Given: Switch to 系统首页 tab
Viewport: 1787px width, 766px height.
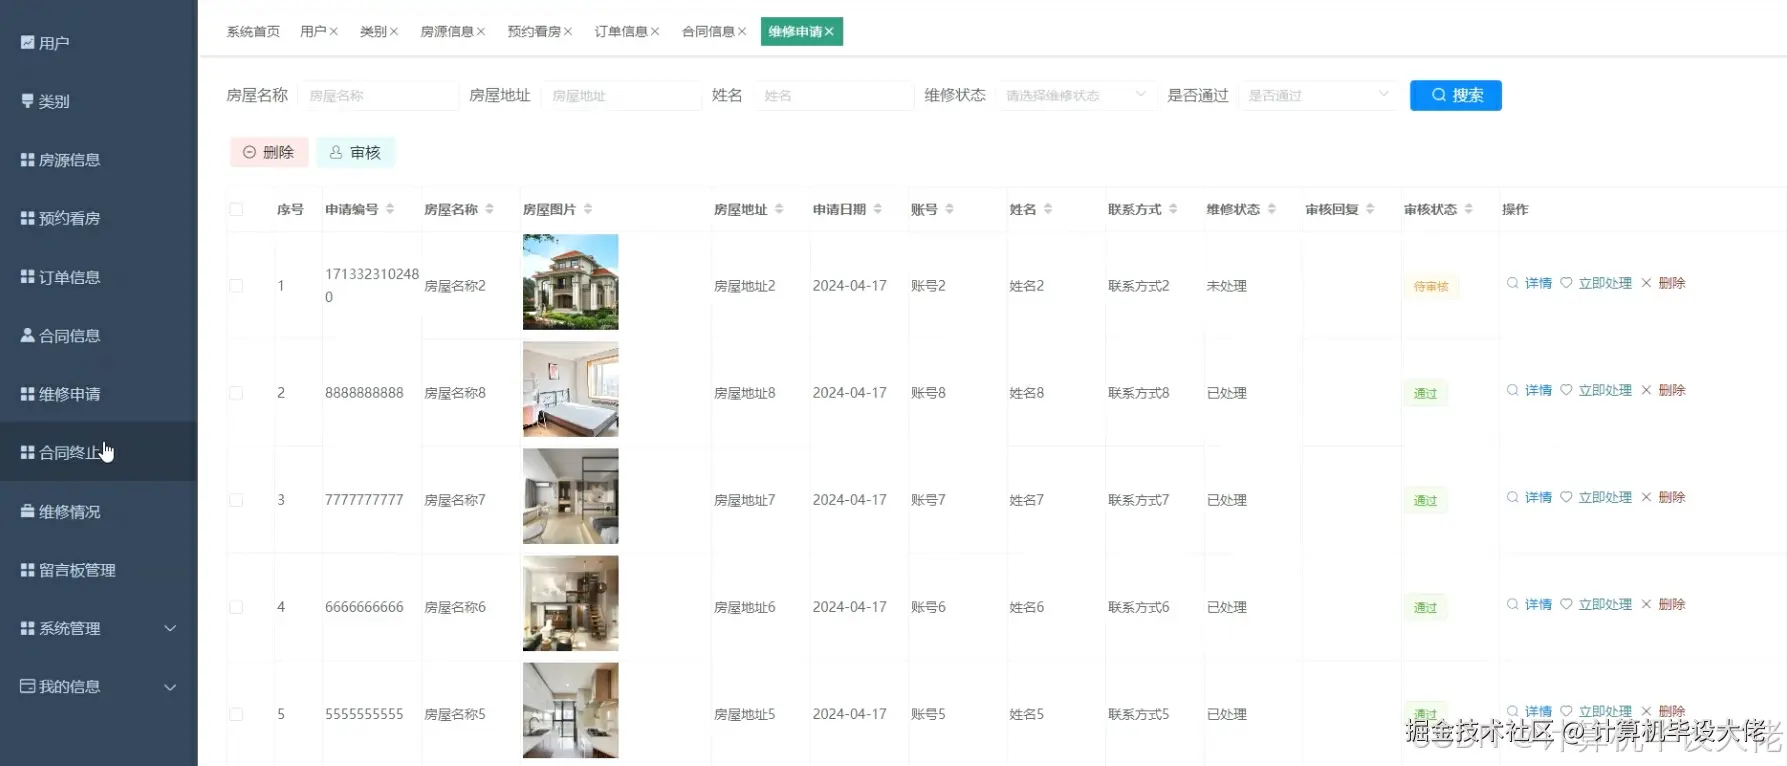Looking at the screenshot, I should [253, 32].
